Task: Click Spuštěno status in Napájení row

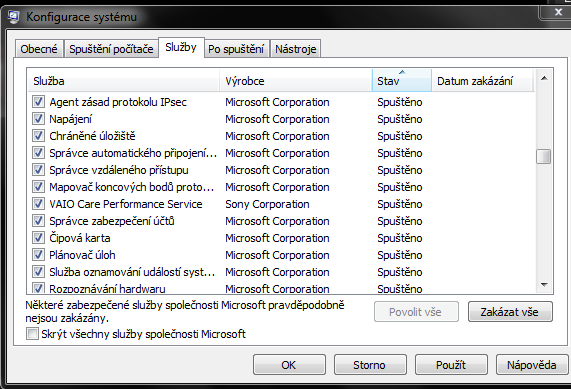Action: tap(399, 119)
